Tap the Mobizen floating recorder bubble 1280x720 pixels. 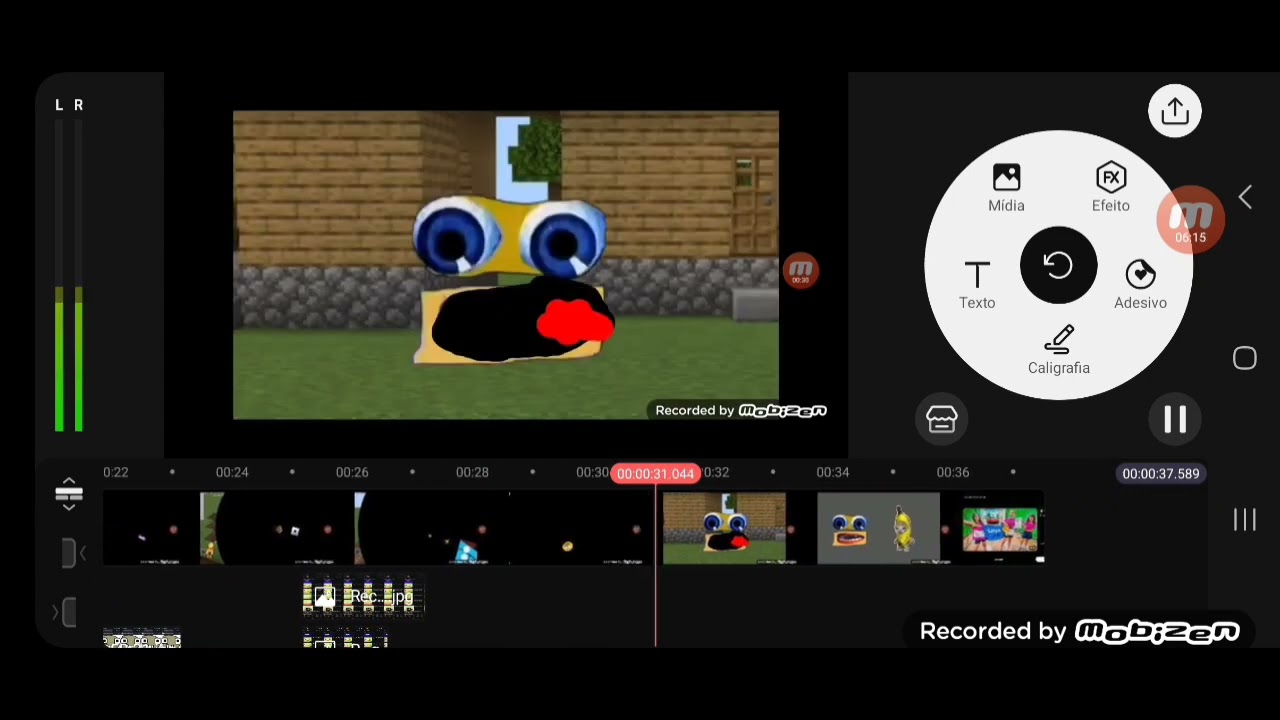pos(1190,220)
